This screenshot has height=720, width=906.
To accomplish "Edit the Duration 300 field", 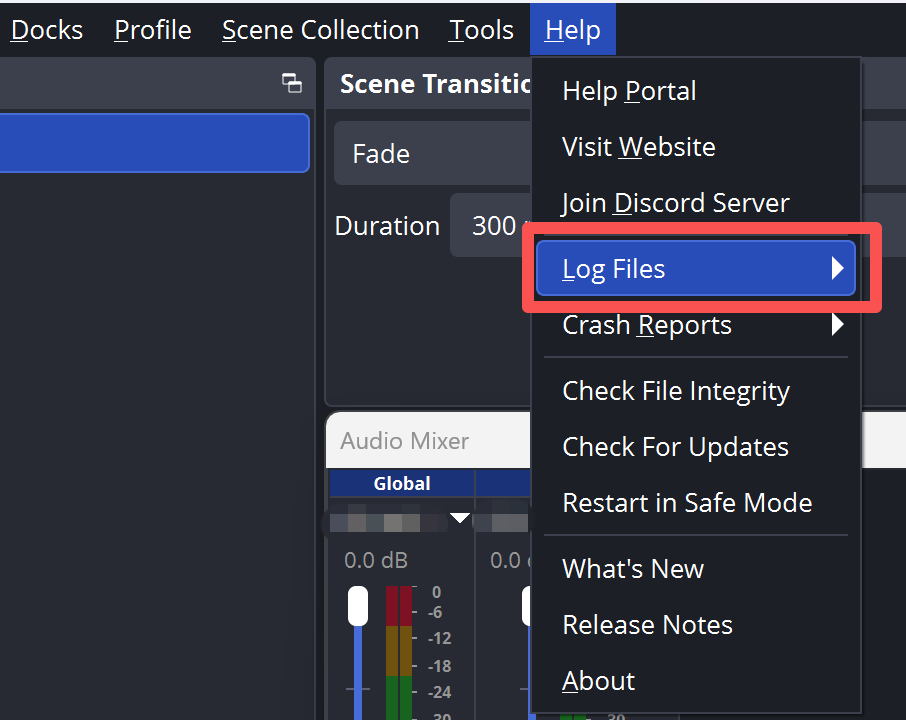I will 491,225.
